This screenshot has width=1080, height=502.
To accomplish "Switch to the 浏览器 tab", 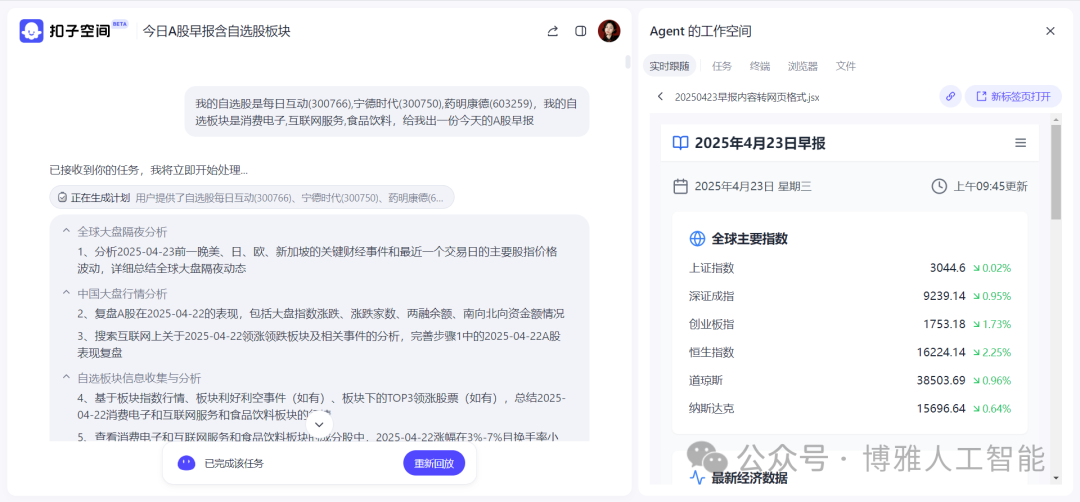I will [x=802, y=67].
